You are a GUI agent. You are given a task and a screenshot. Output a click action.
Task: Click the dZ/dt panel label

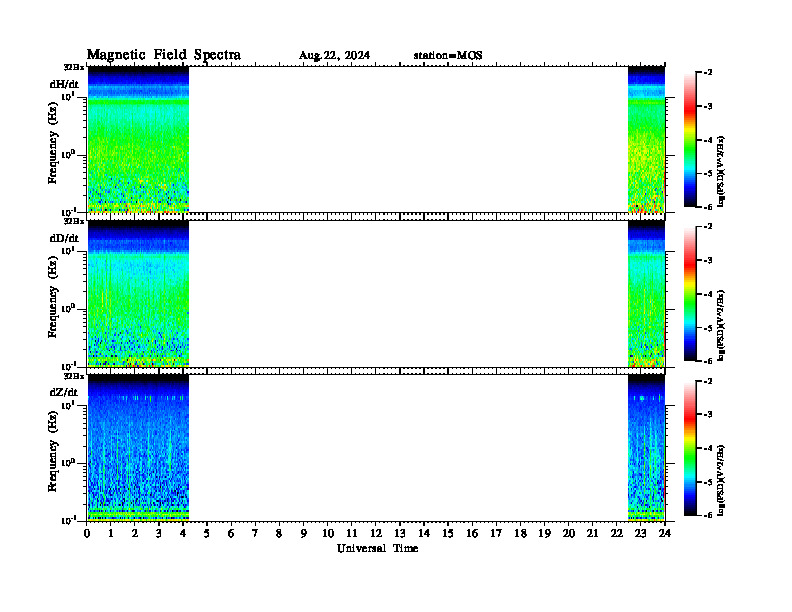[x=64, y=392]
